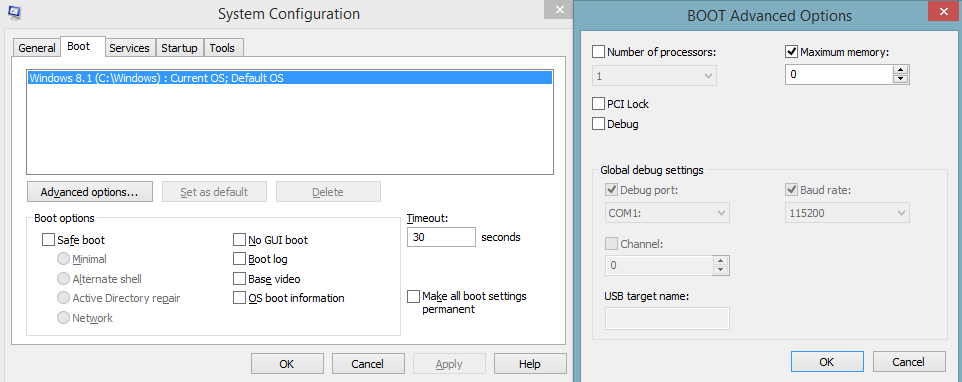Click Cancel in BOOT Advanced Options
The image size is (962, 382).
click(x=909, y=361)
